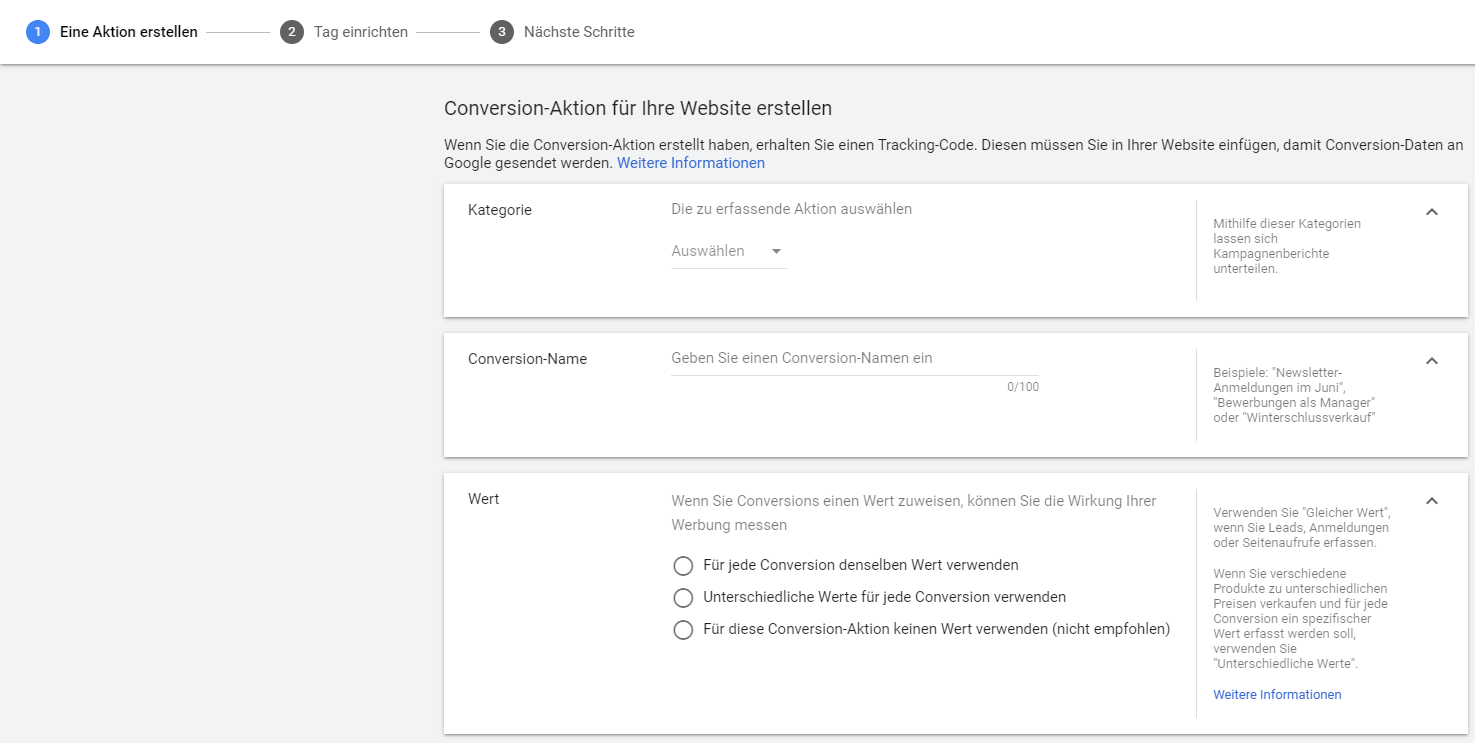Click the step 2 circle icon

click(292, 32)
